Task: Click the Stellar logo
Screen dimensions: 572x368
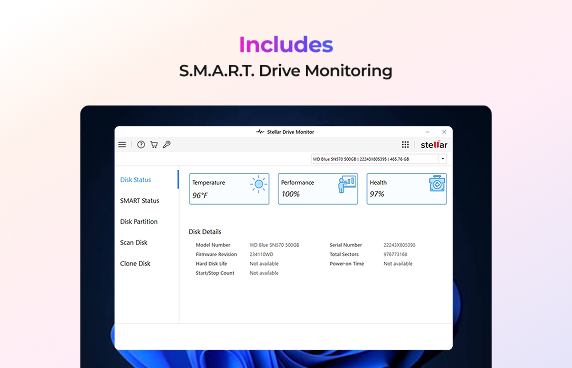Action: (434, 145)
